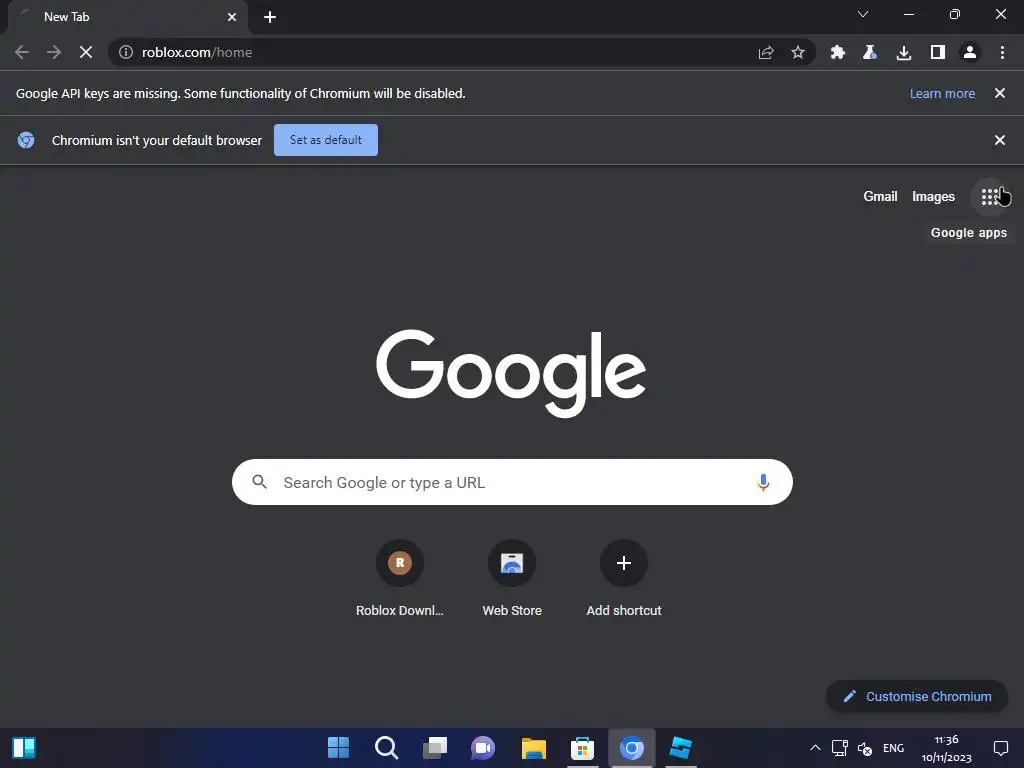Open network status tray icon
The width and height of the screenshot is (1024, 768).
pos(840,748)
